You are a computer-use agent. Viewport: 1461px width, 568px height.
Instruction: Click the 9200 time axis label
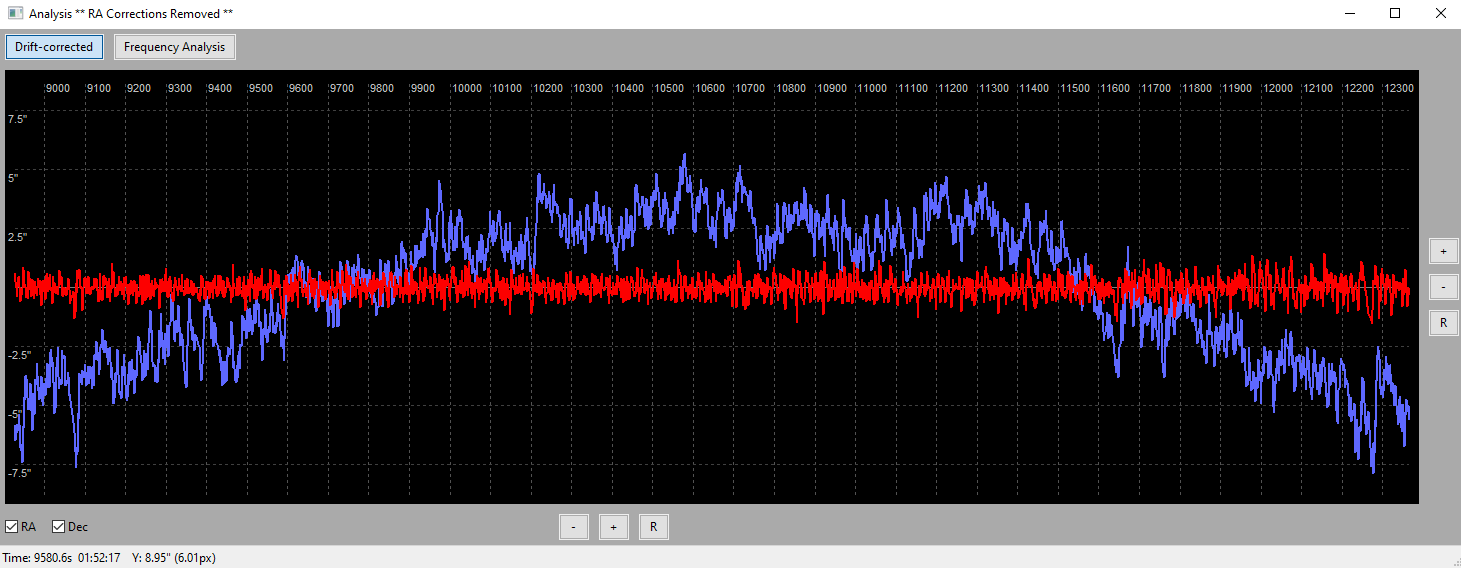point(139,88)
